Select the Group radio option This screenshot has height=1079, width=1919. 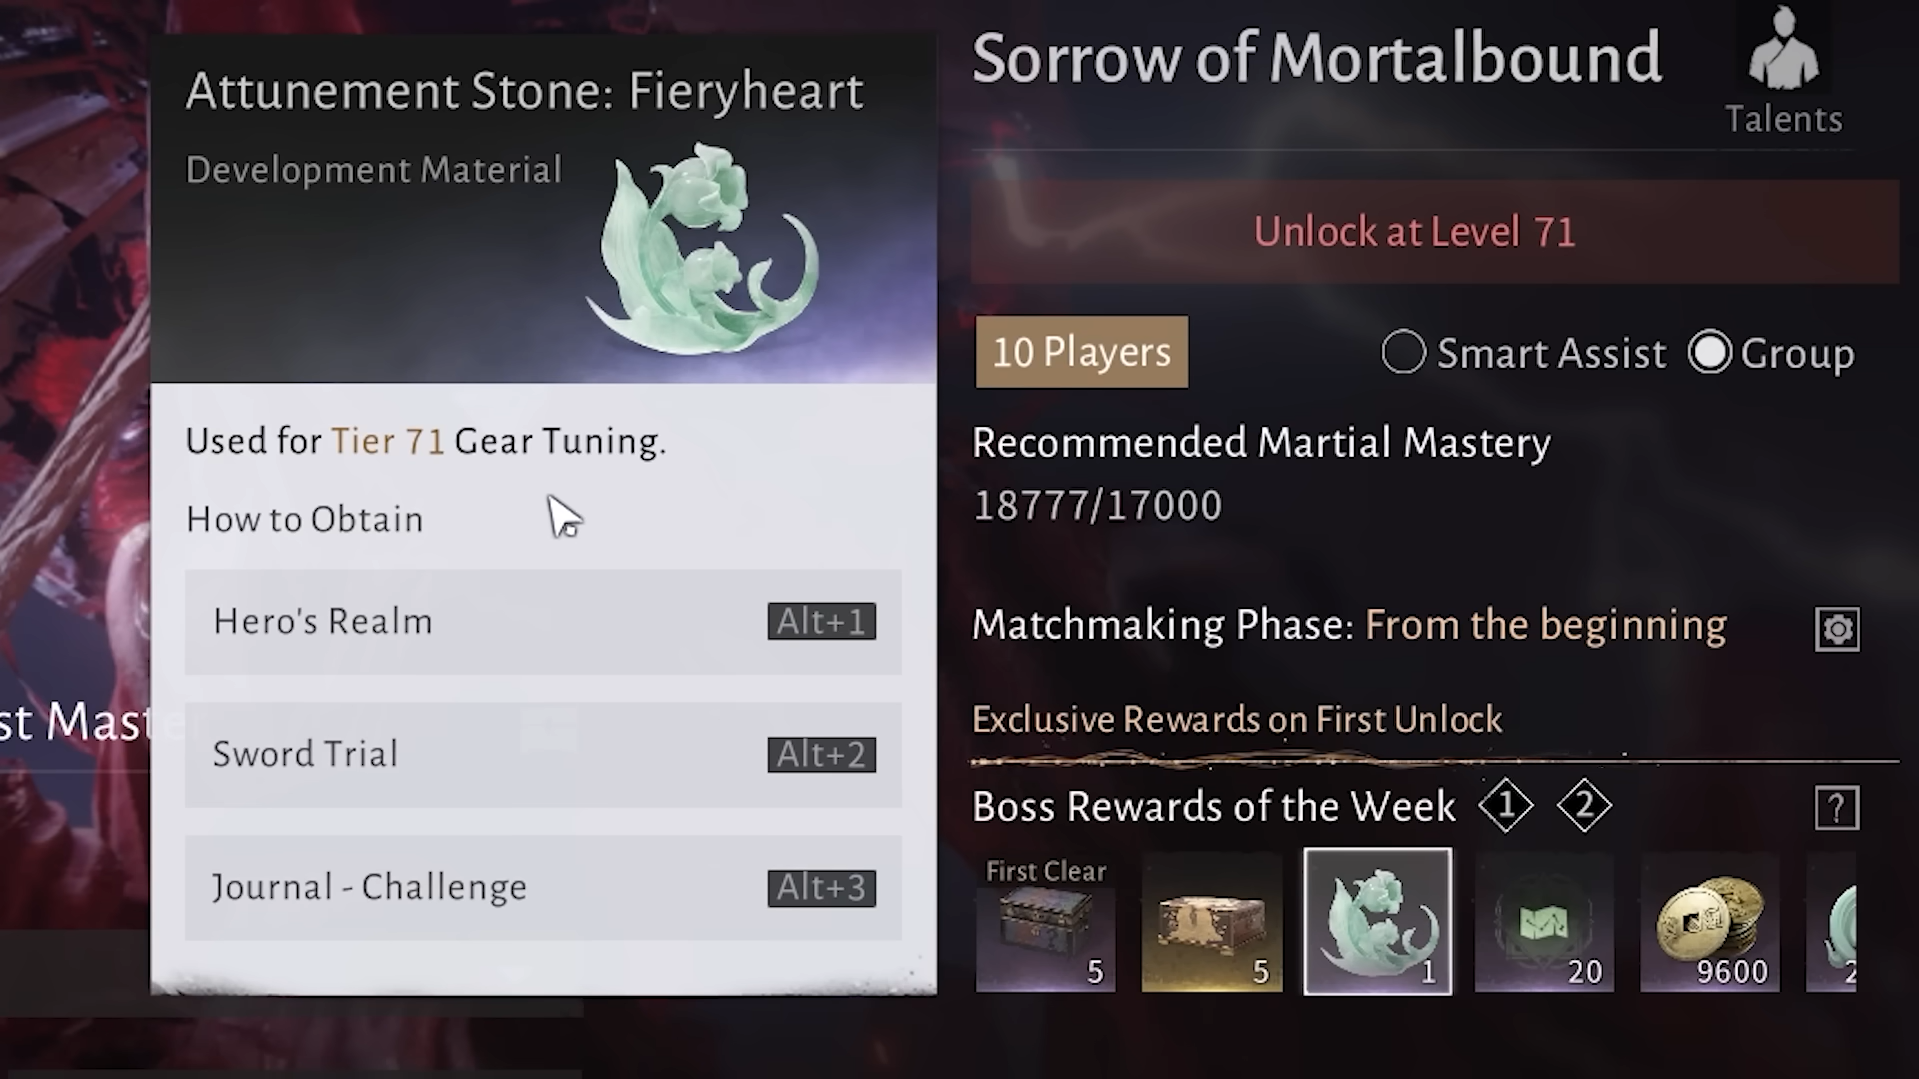1709,352
